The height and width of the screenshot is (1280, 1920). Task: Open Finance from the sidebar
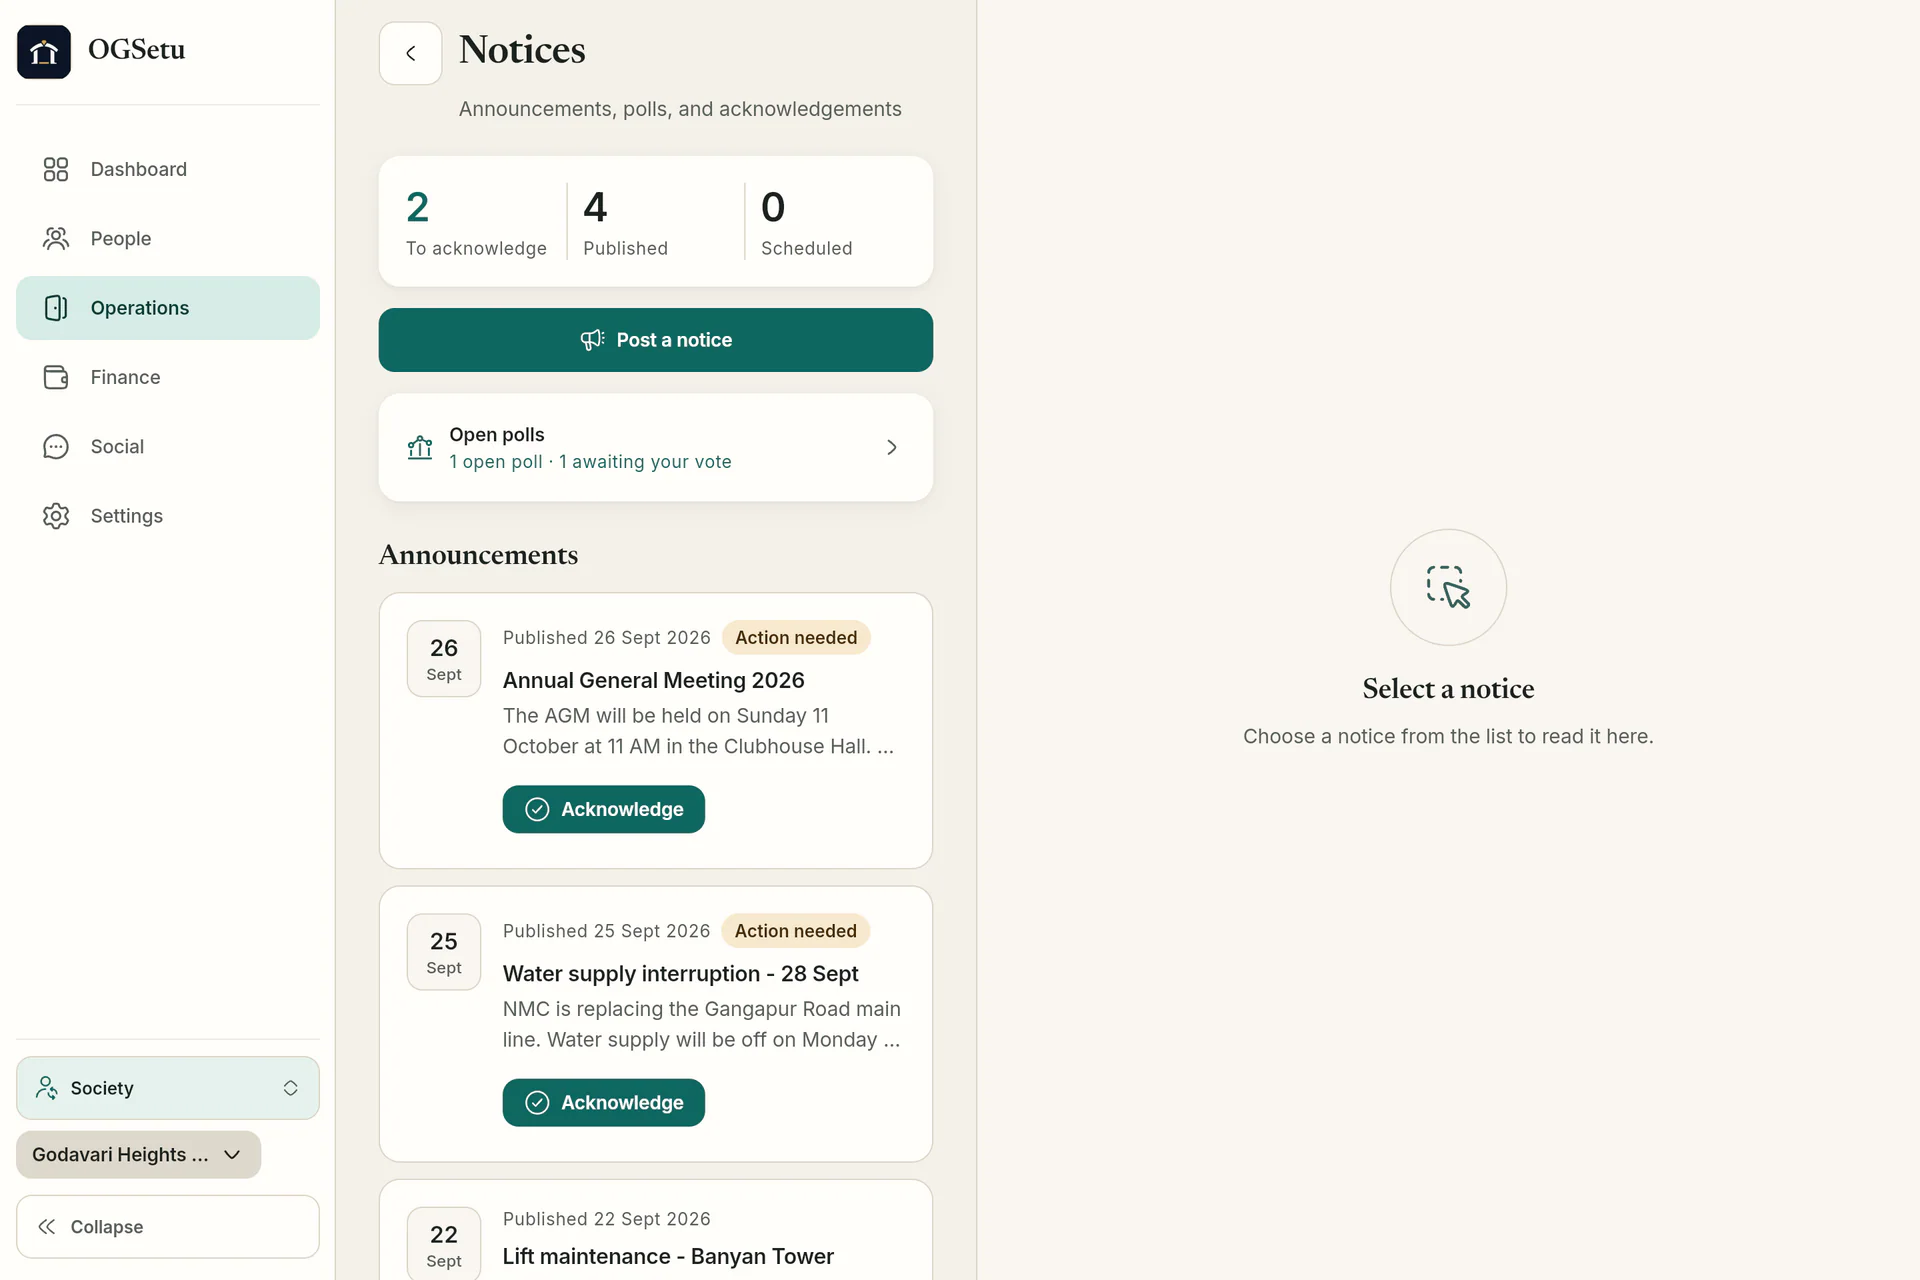tap(168, 377)
